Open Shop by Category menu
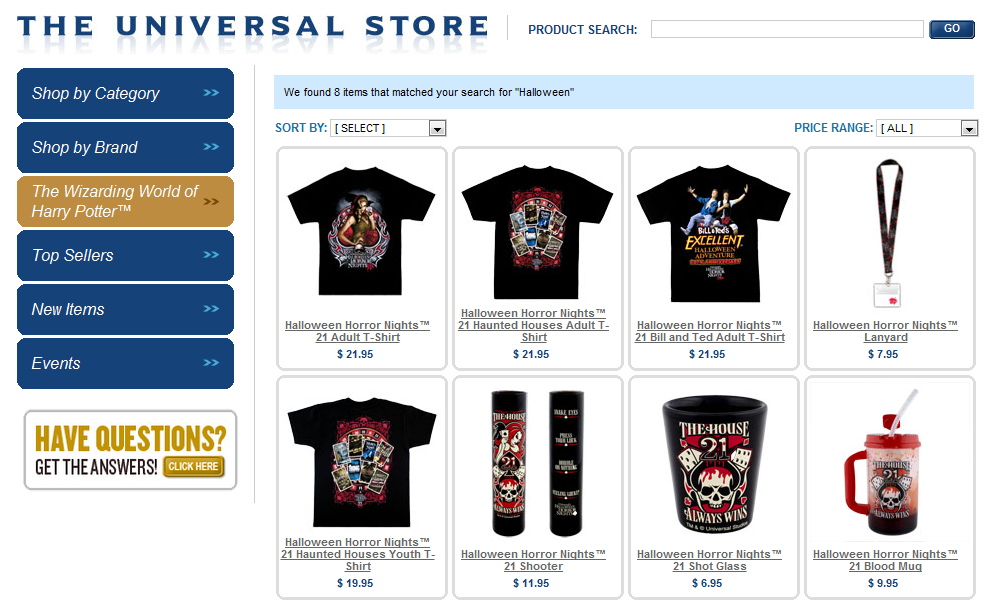 point(125,94)
